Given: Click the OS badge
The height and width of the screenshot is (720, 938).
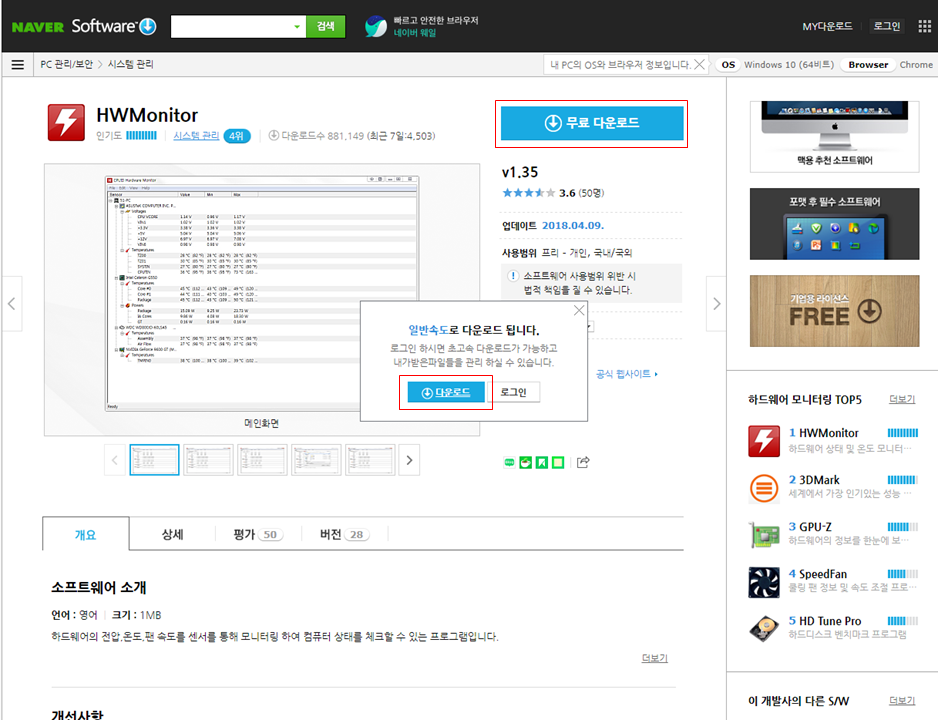Looking at the screenshot, I should [x=728, y=65].
